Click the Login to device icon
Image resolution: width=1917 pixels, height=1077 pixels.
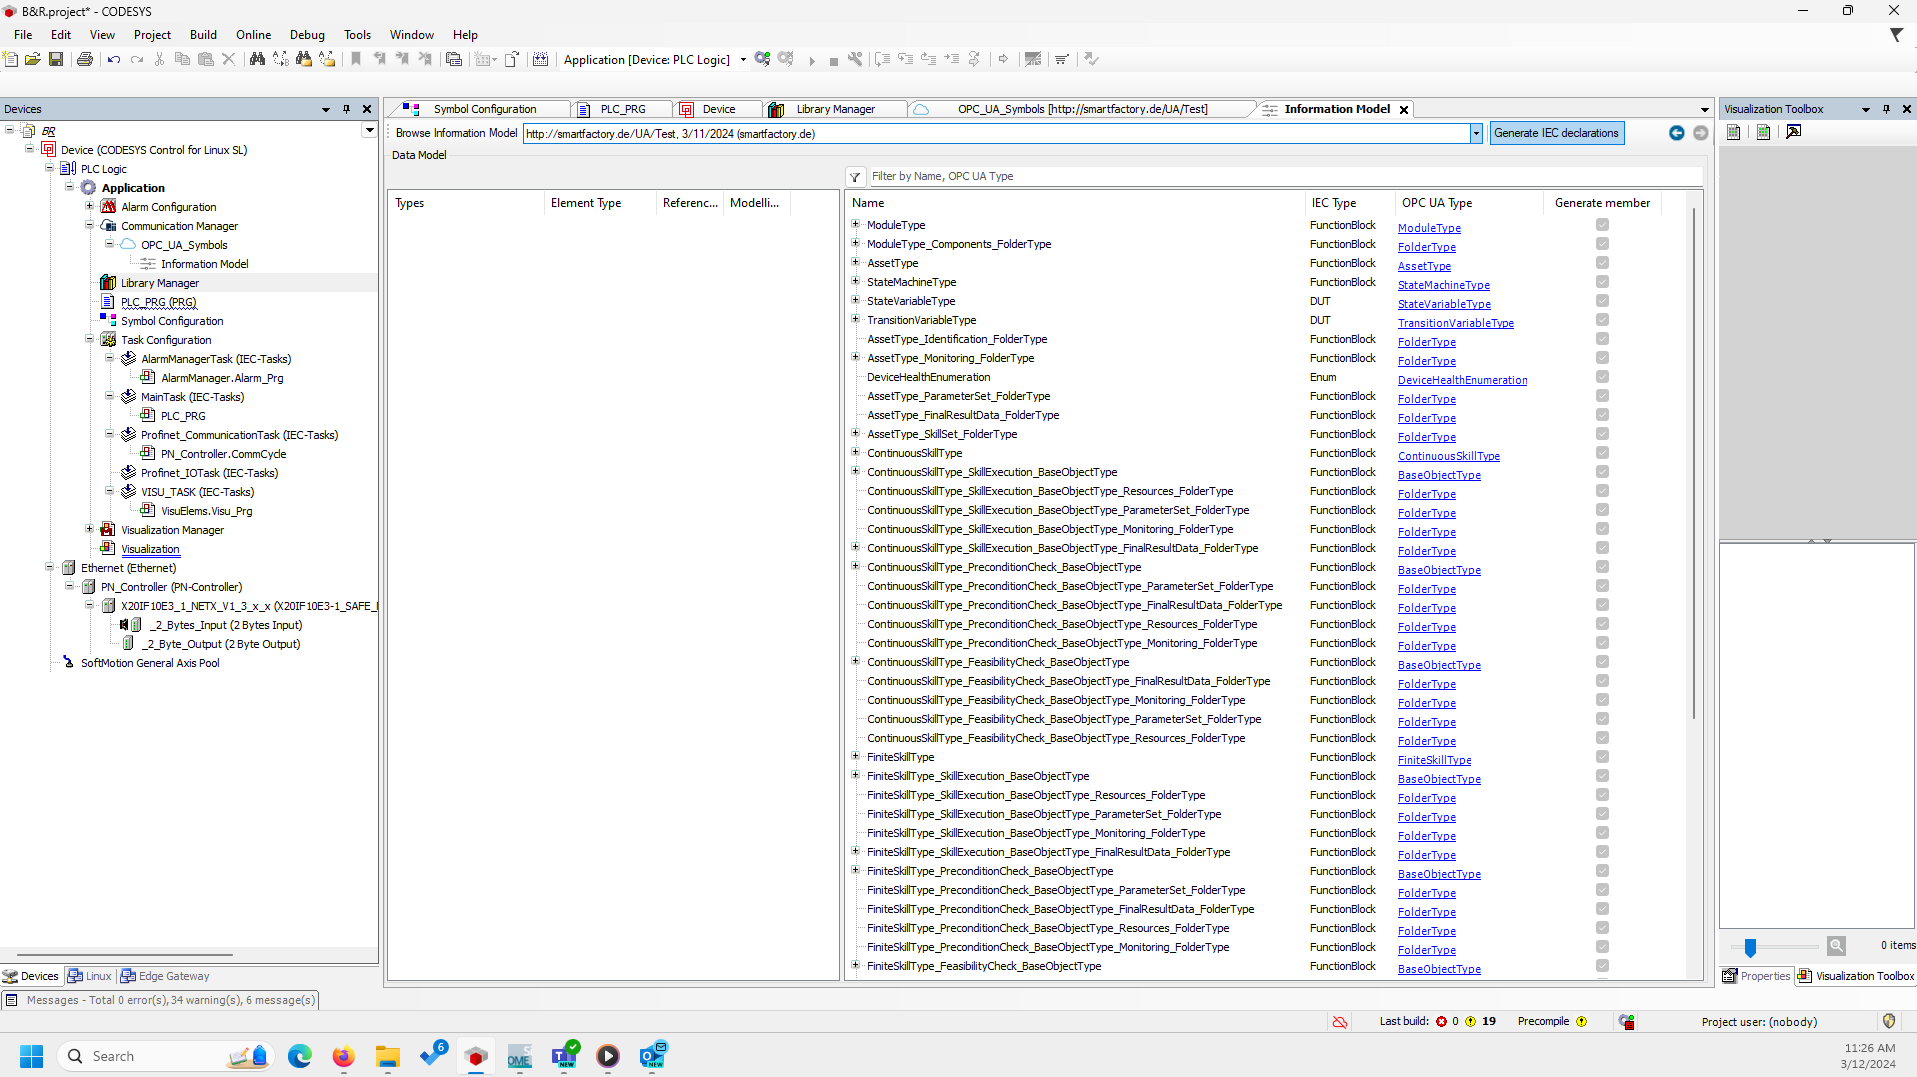click(763, 60)
